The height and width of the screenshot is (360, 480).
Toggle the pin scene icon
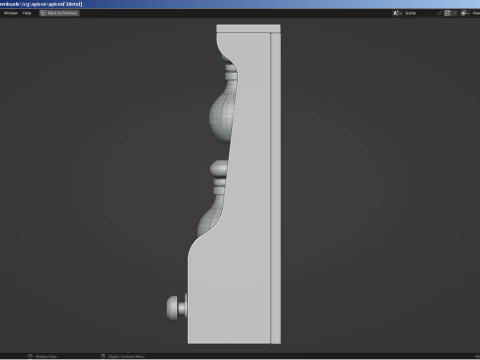pos(440,13)
